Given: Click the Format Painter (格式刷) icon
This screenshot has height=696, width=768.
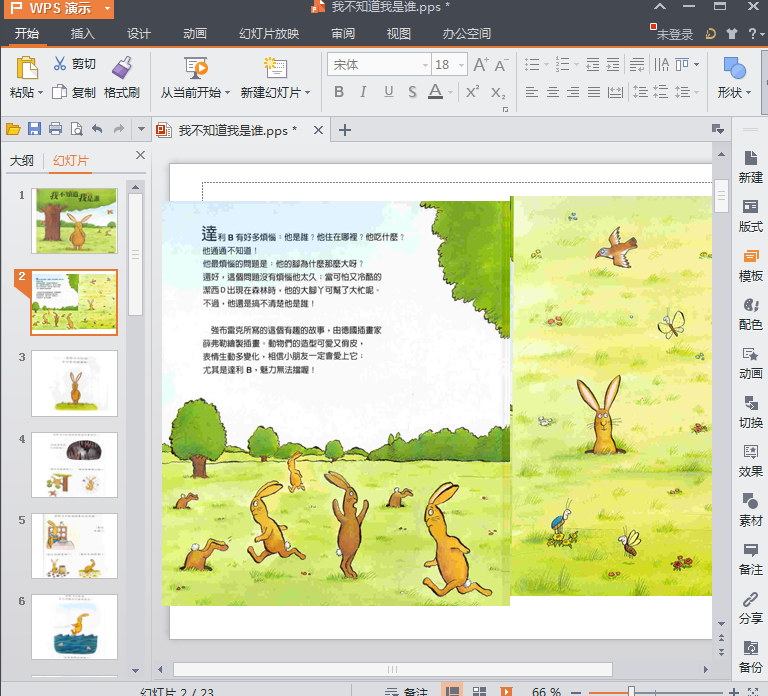Looking at the screenshot, I should click(x=121, y=68).
